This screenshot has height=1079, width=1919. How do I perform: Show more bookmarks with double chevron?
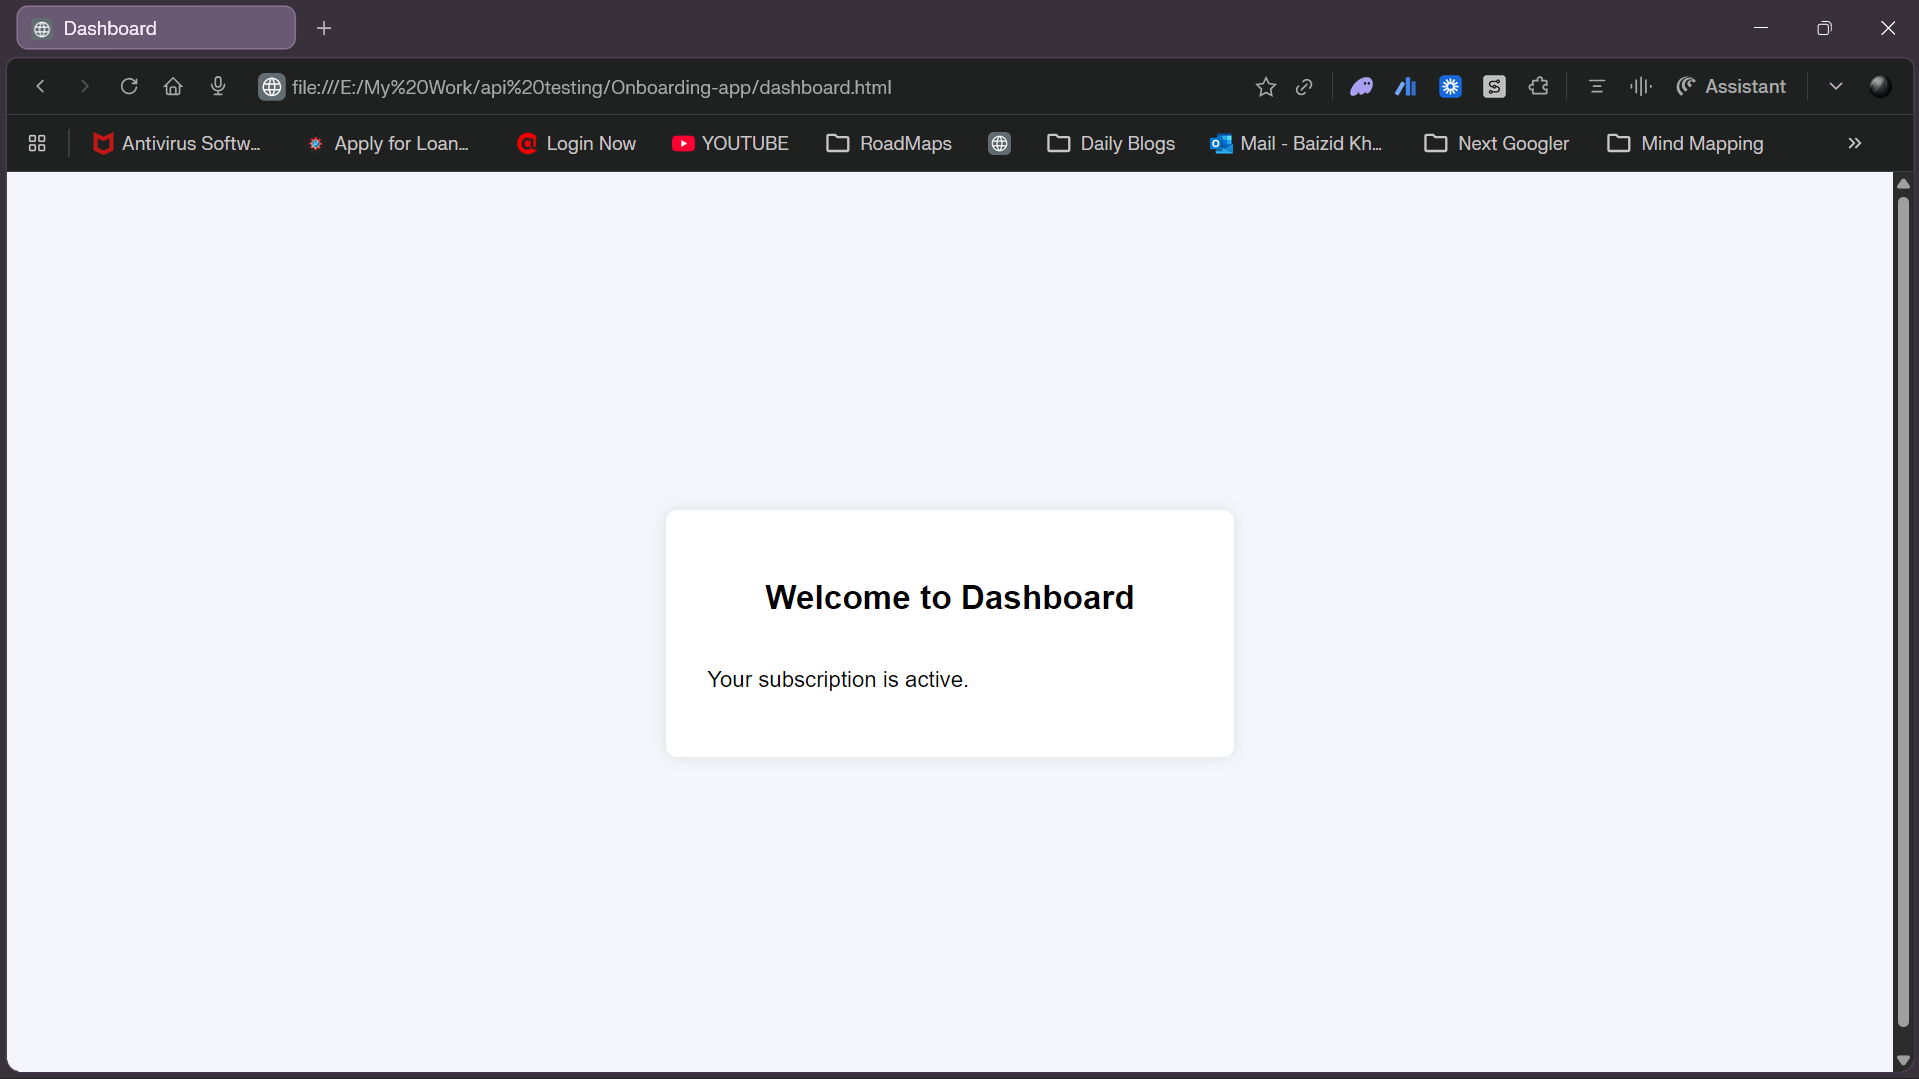point(1855,144)
